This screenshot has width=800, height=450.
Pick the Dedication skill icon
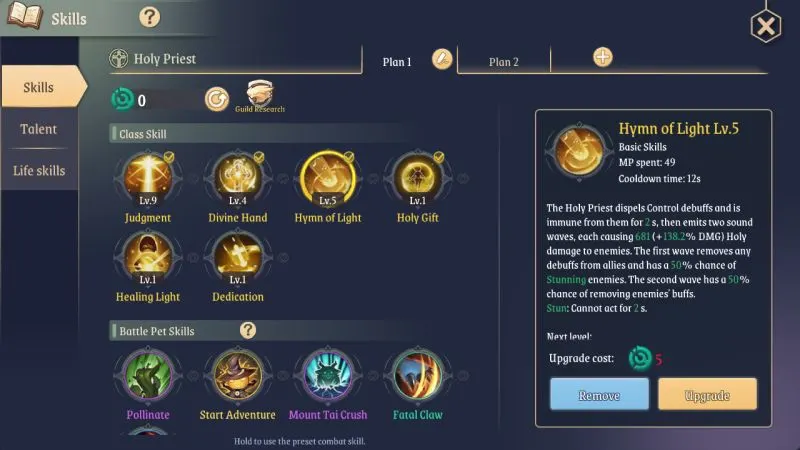238,257
